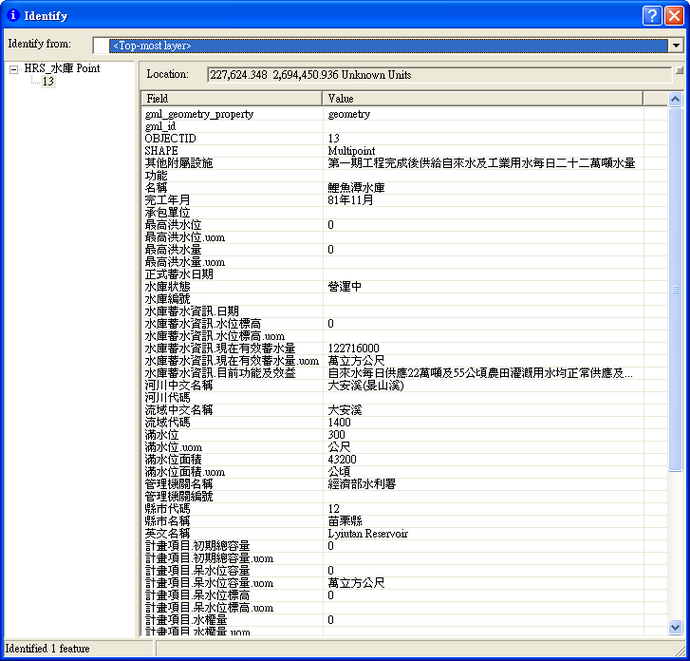This screenshot has height=661, width=690.
Task: Click the Field column header
Action: pyautogui.click(x=232, y=99)
